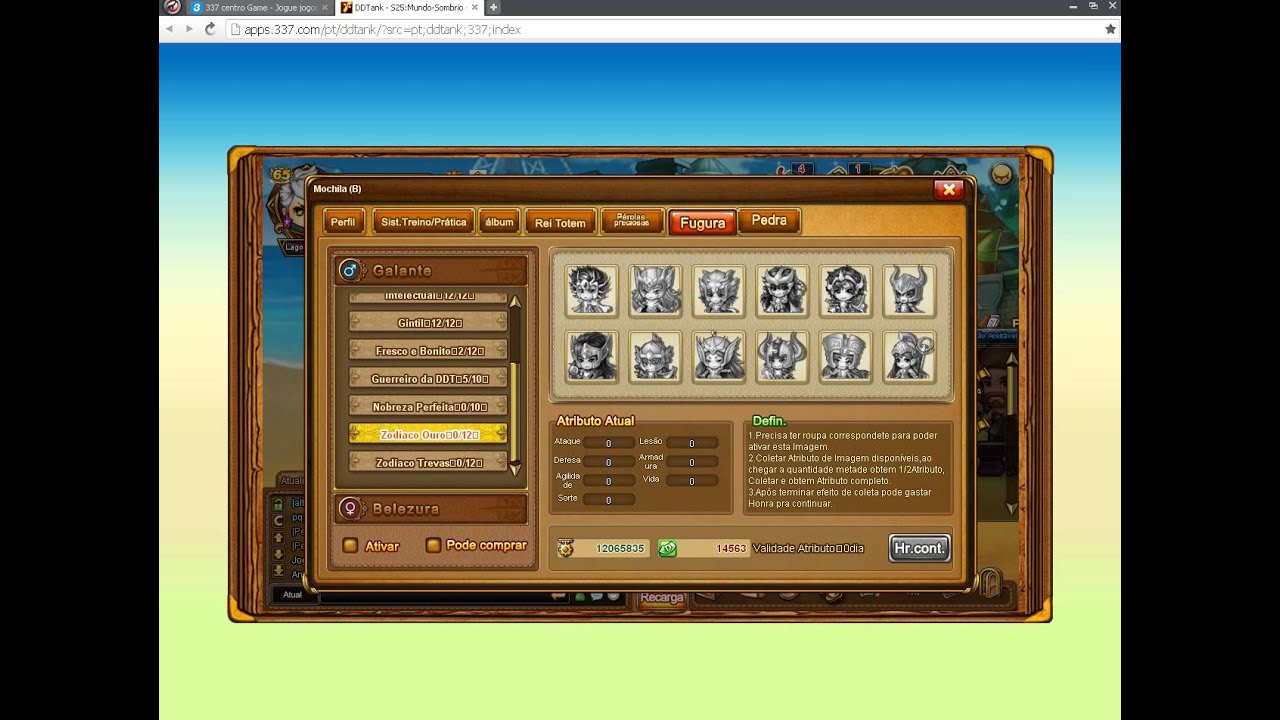Select the Nobreza Perfeita 0/10 set
1280x720 pixels.
[x=428, y=407]
